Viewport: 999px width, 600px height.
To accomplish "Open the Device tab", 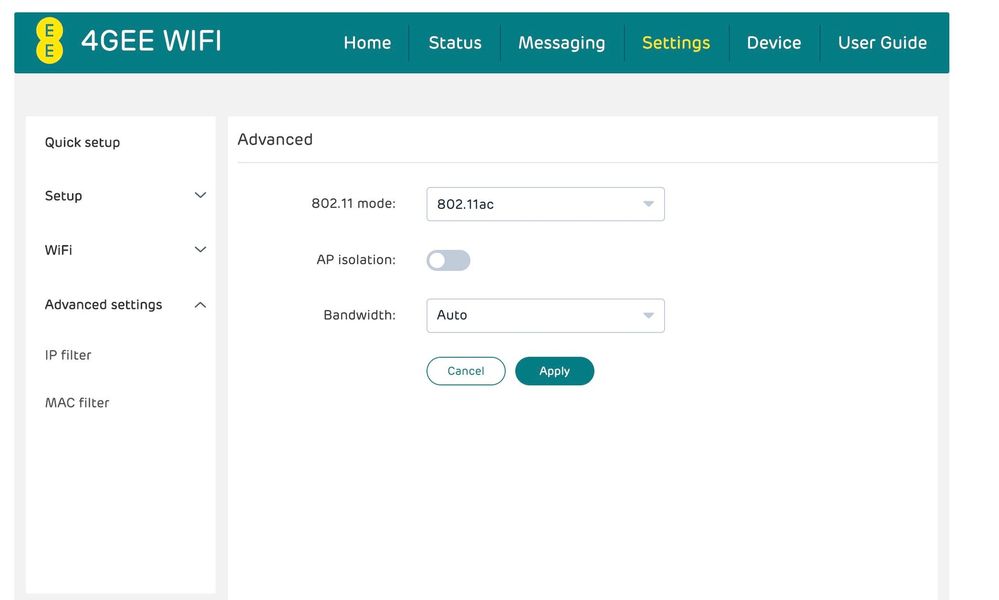I will tap(773, 43).
